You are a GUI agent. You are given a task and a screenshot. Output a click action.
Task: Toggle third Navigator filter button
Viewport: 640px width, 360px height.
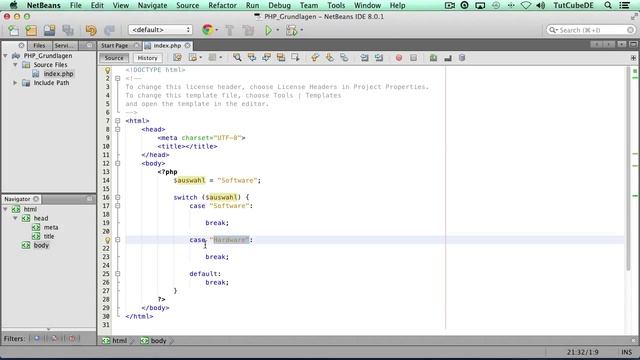73,338
